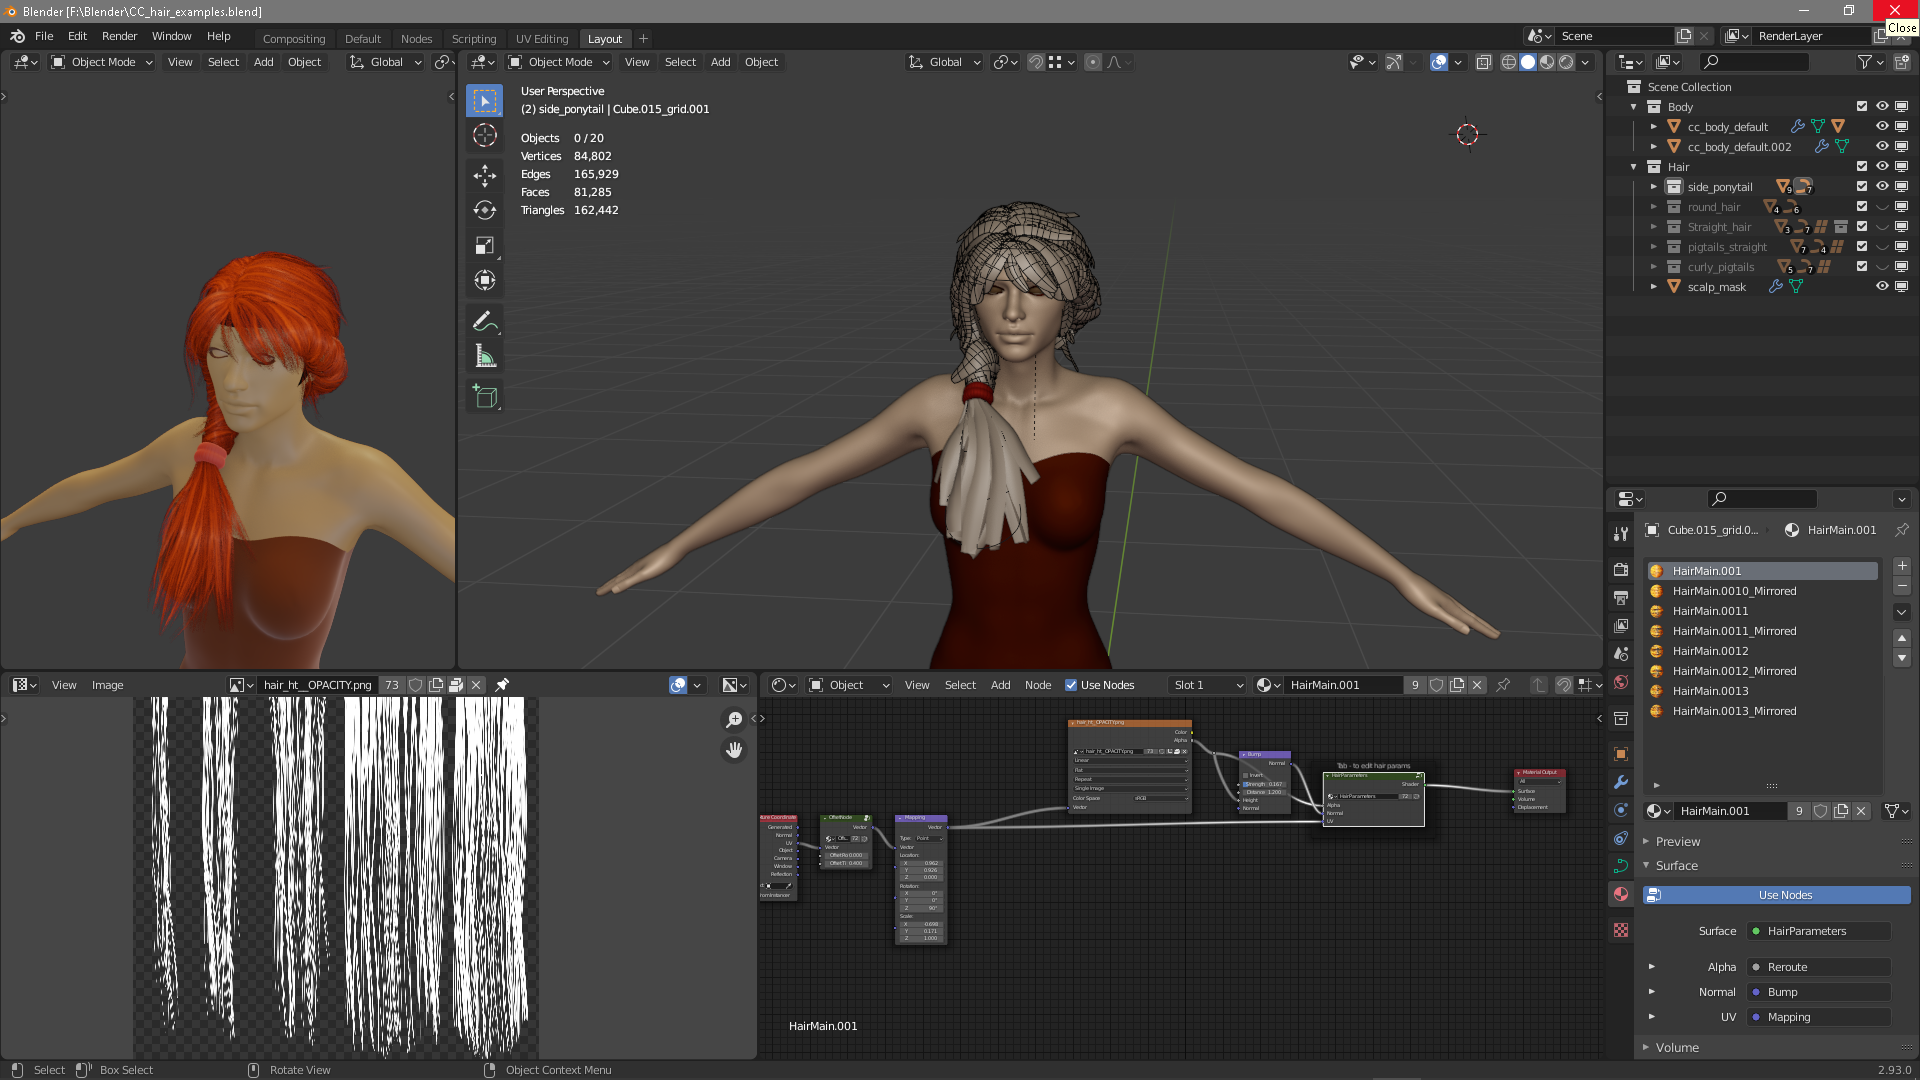Click the image editor pan hand icon
The width and height of the screenshot is (1920, 1080).
click(x=734, y=749)
